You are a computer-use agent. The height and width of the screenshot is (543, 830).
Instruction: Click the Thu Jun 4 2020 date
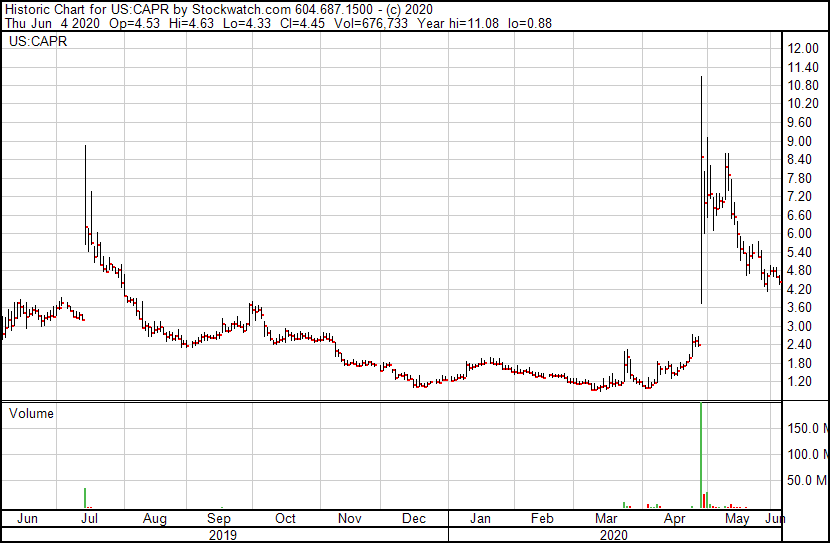52,23
